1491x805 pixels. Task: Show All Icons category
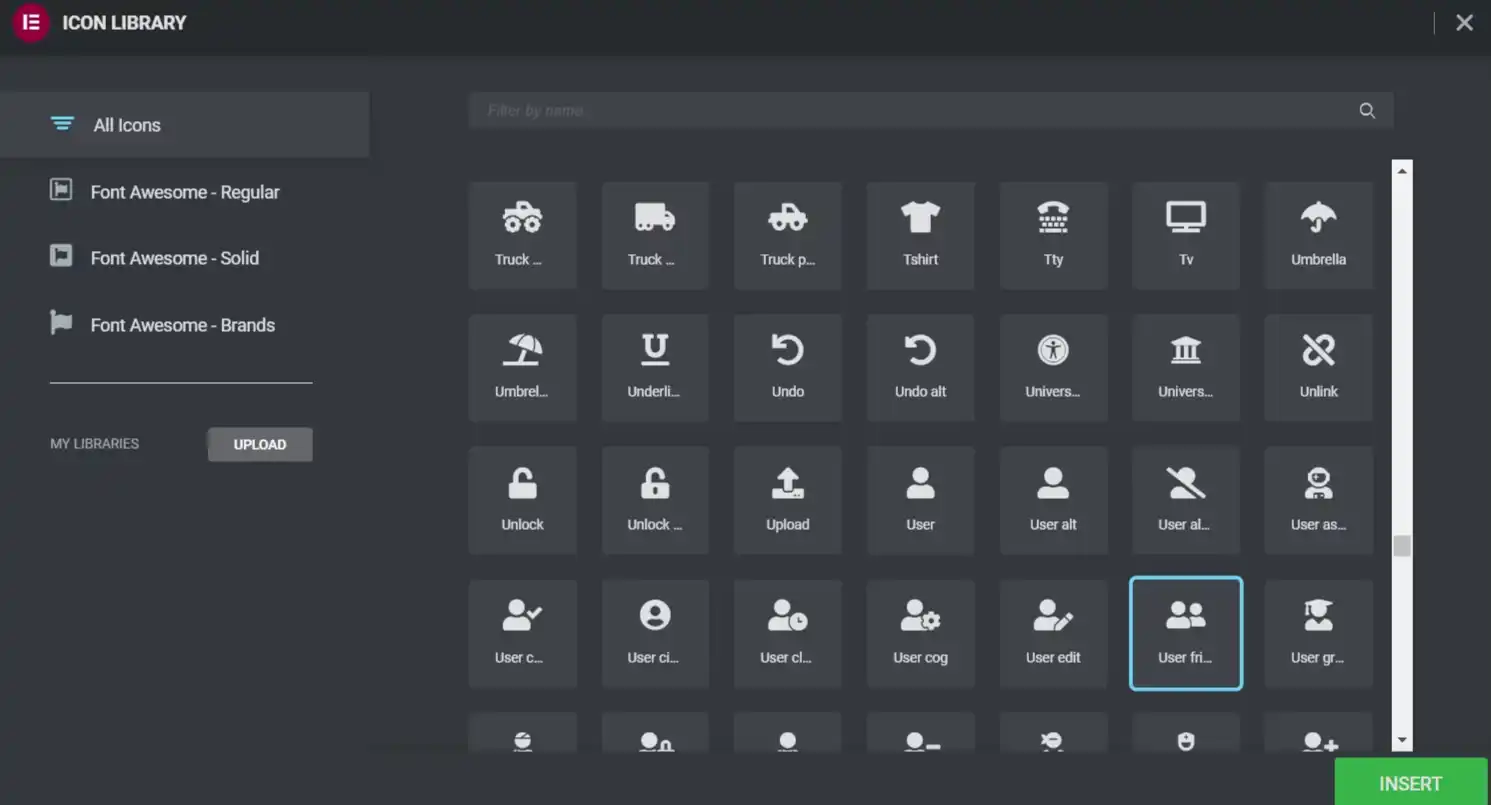click(x=185, y=125)
